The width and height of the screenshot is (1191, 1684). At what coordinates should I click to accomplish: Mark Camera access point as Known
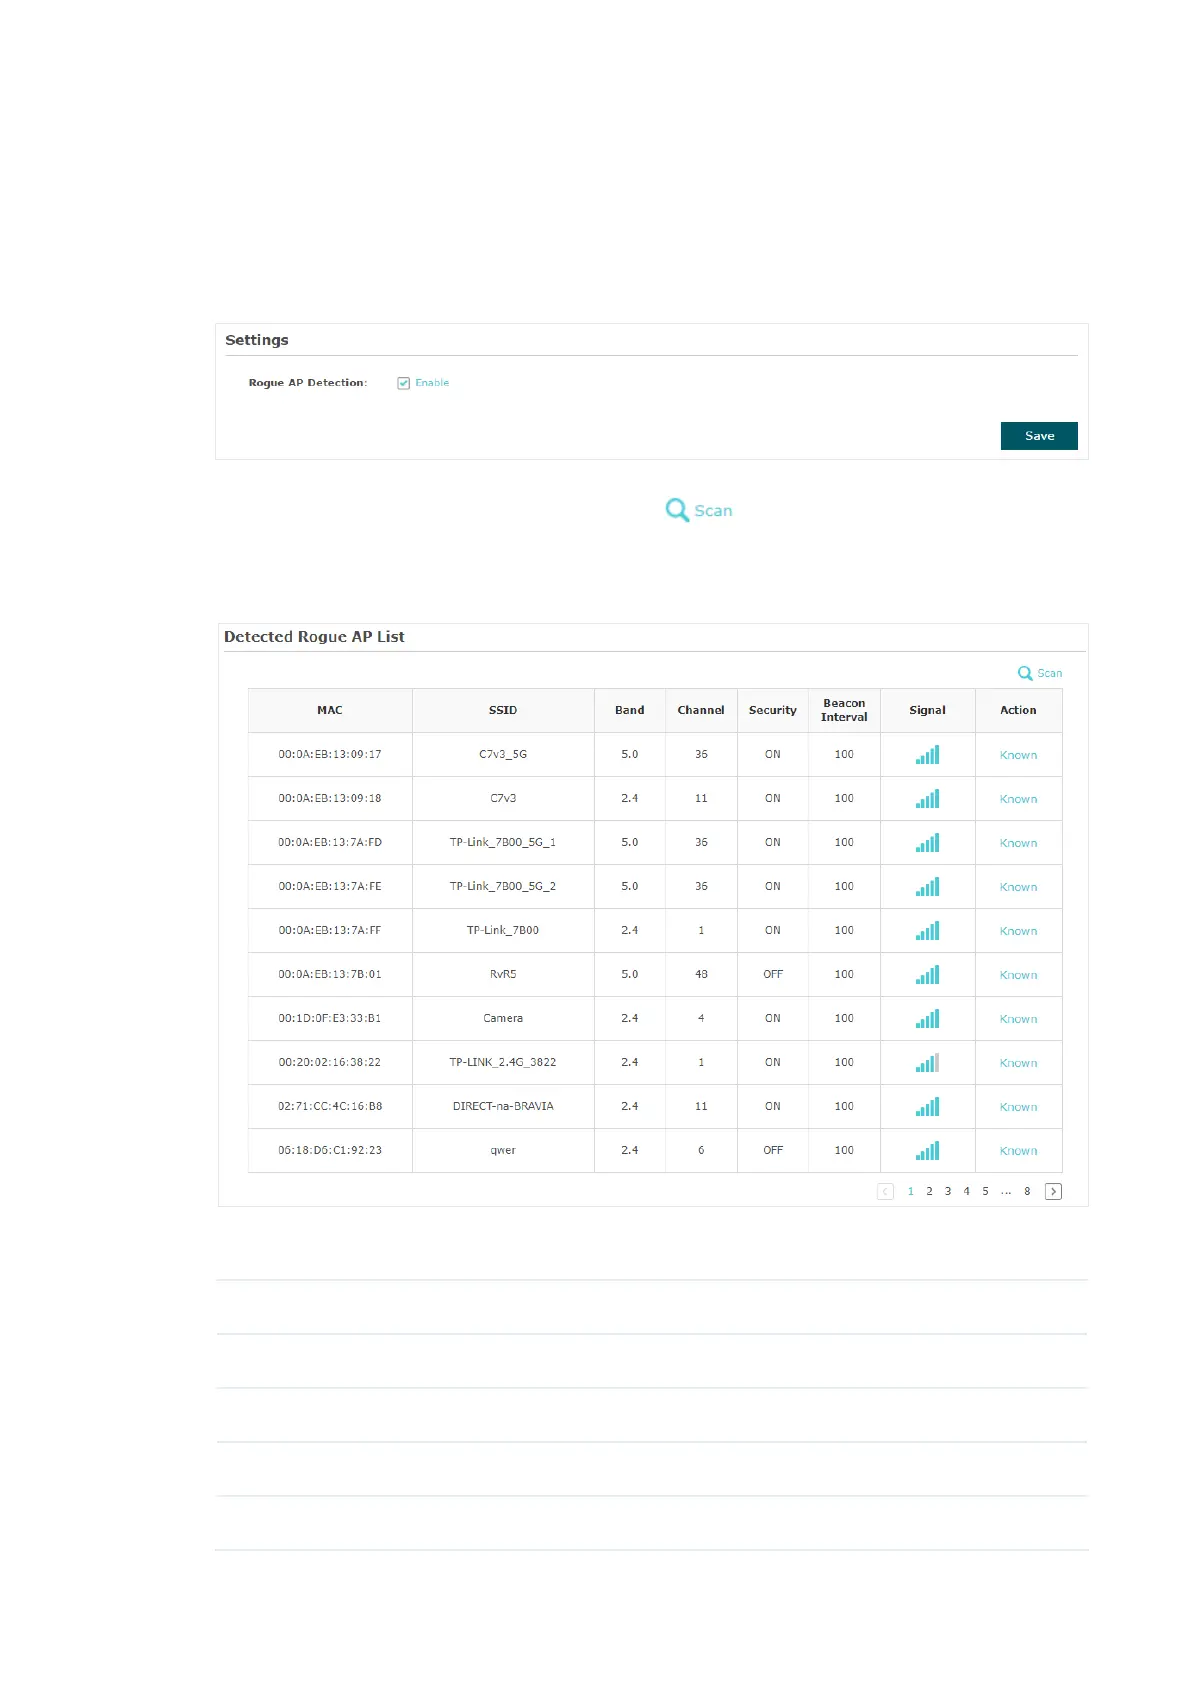click(x=1018, y=1019)
